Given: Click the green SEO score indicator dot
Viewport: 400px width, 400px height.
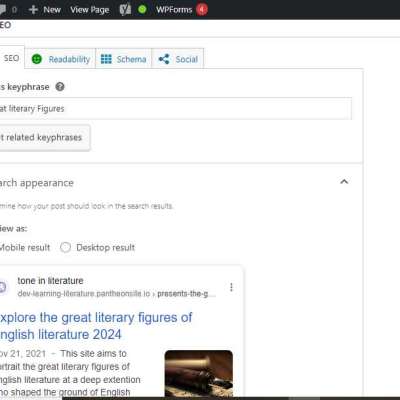Looking at the screenshot, I should point(142,9).
